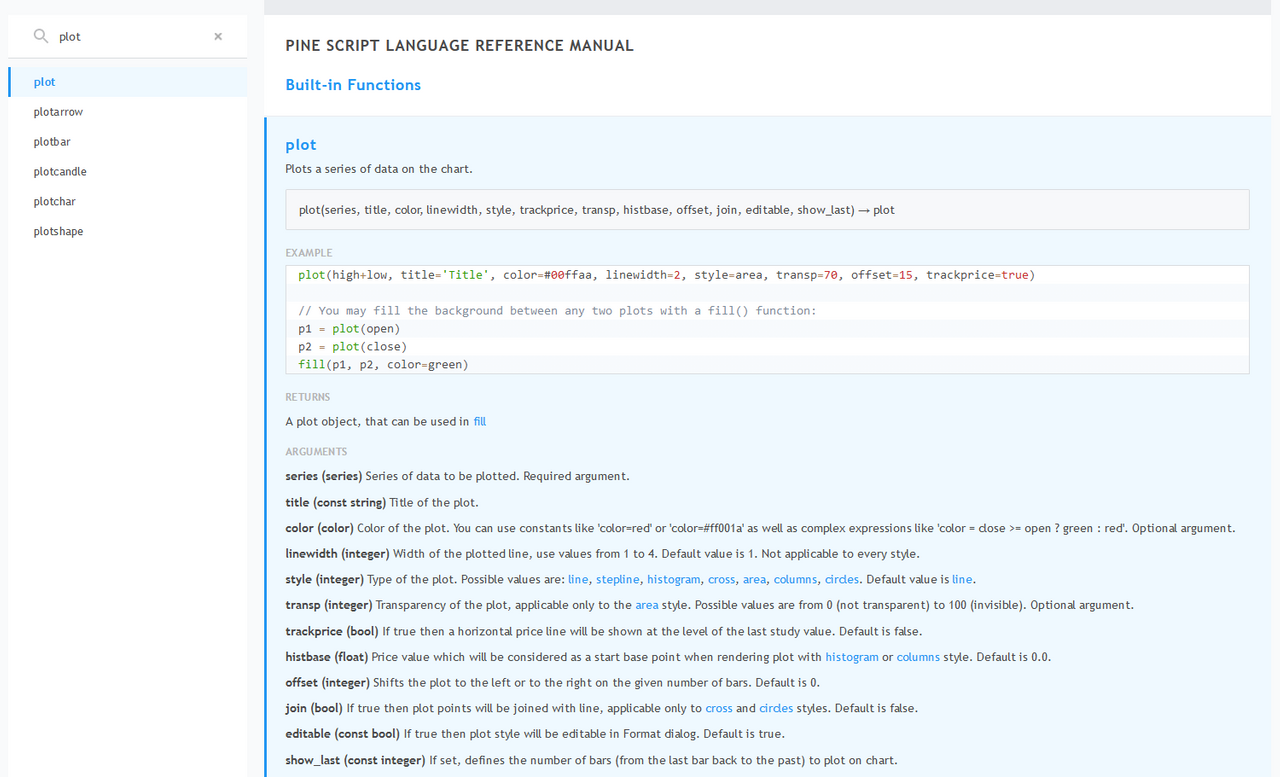Click 'trackprice (bool)' argument name
This screenshot has height=777, width=1280.
[x=332, y=632]
